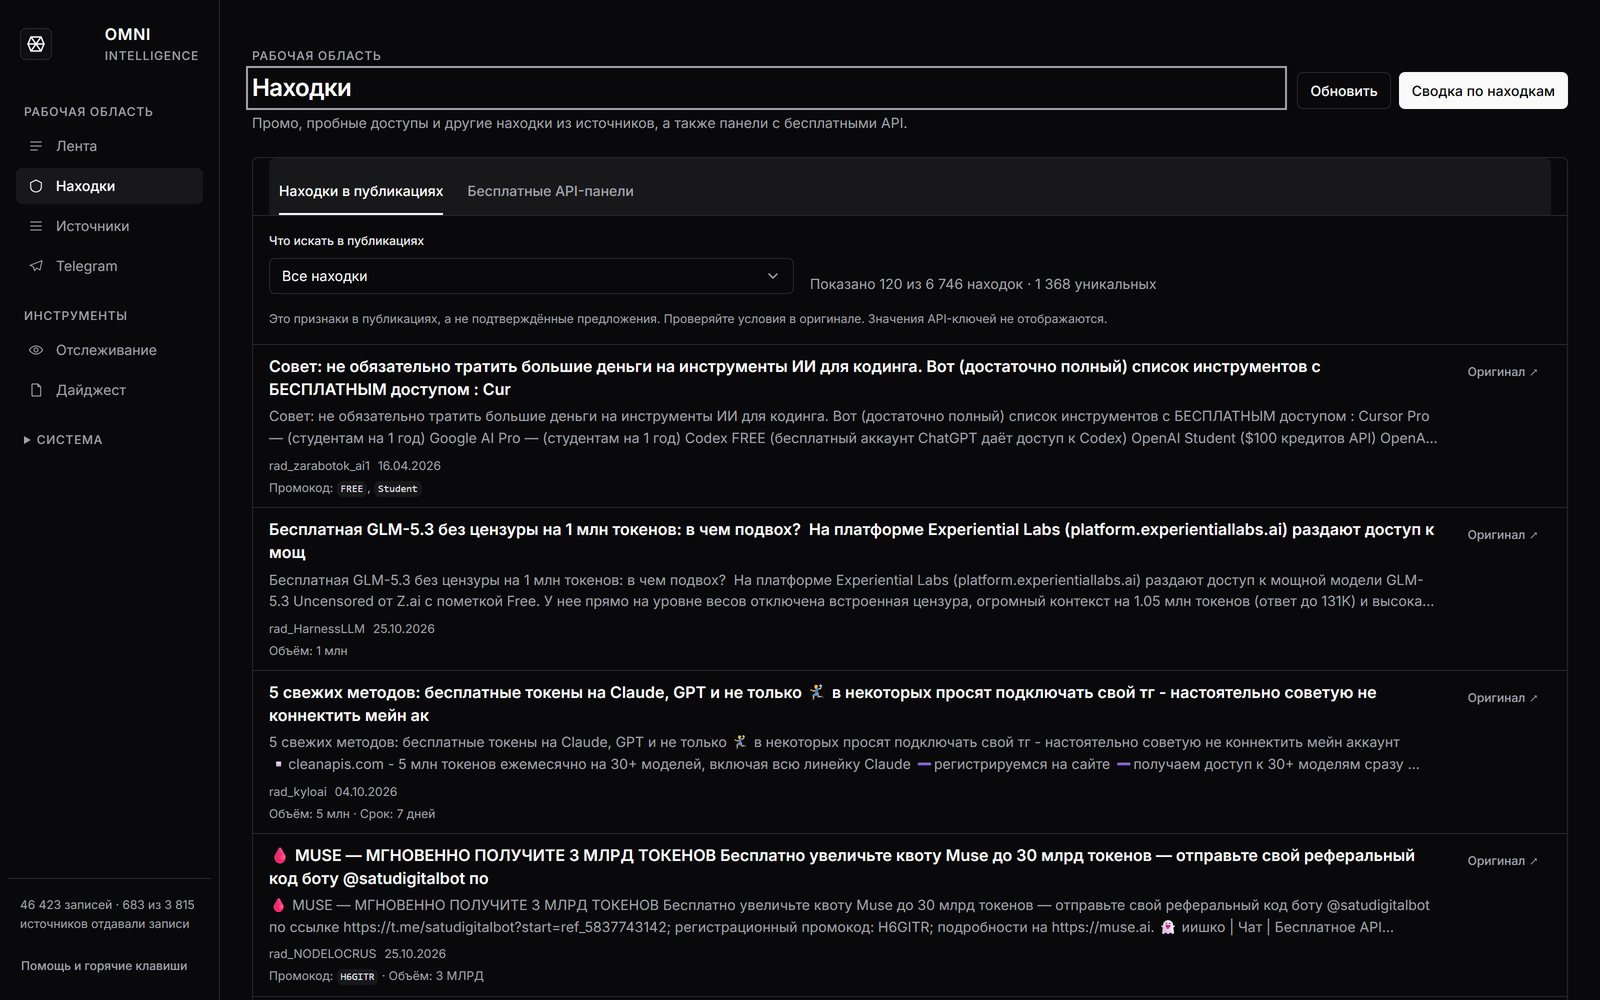This screenshot has width=1600, height=1000.
Task: Click the Находки title field
Action: pyautogui.click(x=766, y=88)
